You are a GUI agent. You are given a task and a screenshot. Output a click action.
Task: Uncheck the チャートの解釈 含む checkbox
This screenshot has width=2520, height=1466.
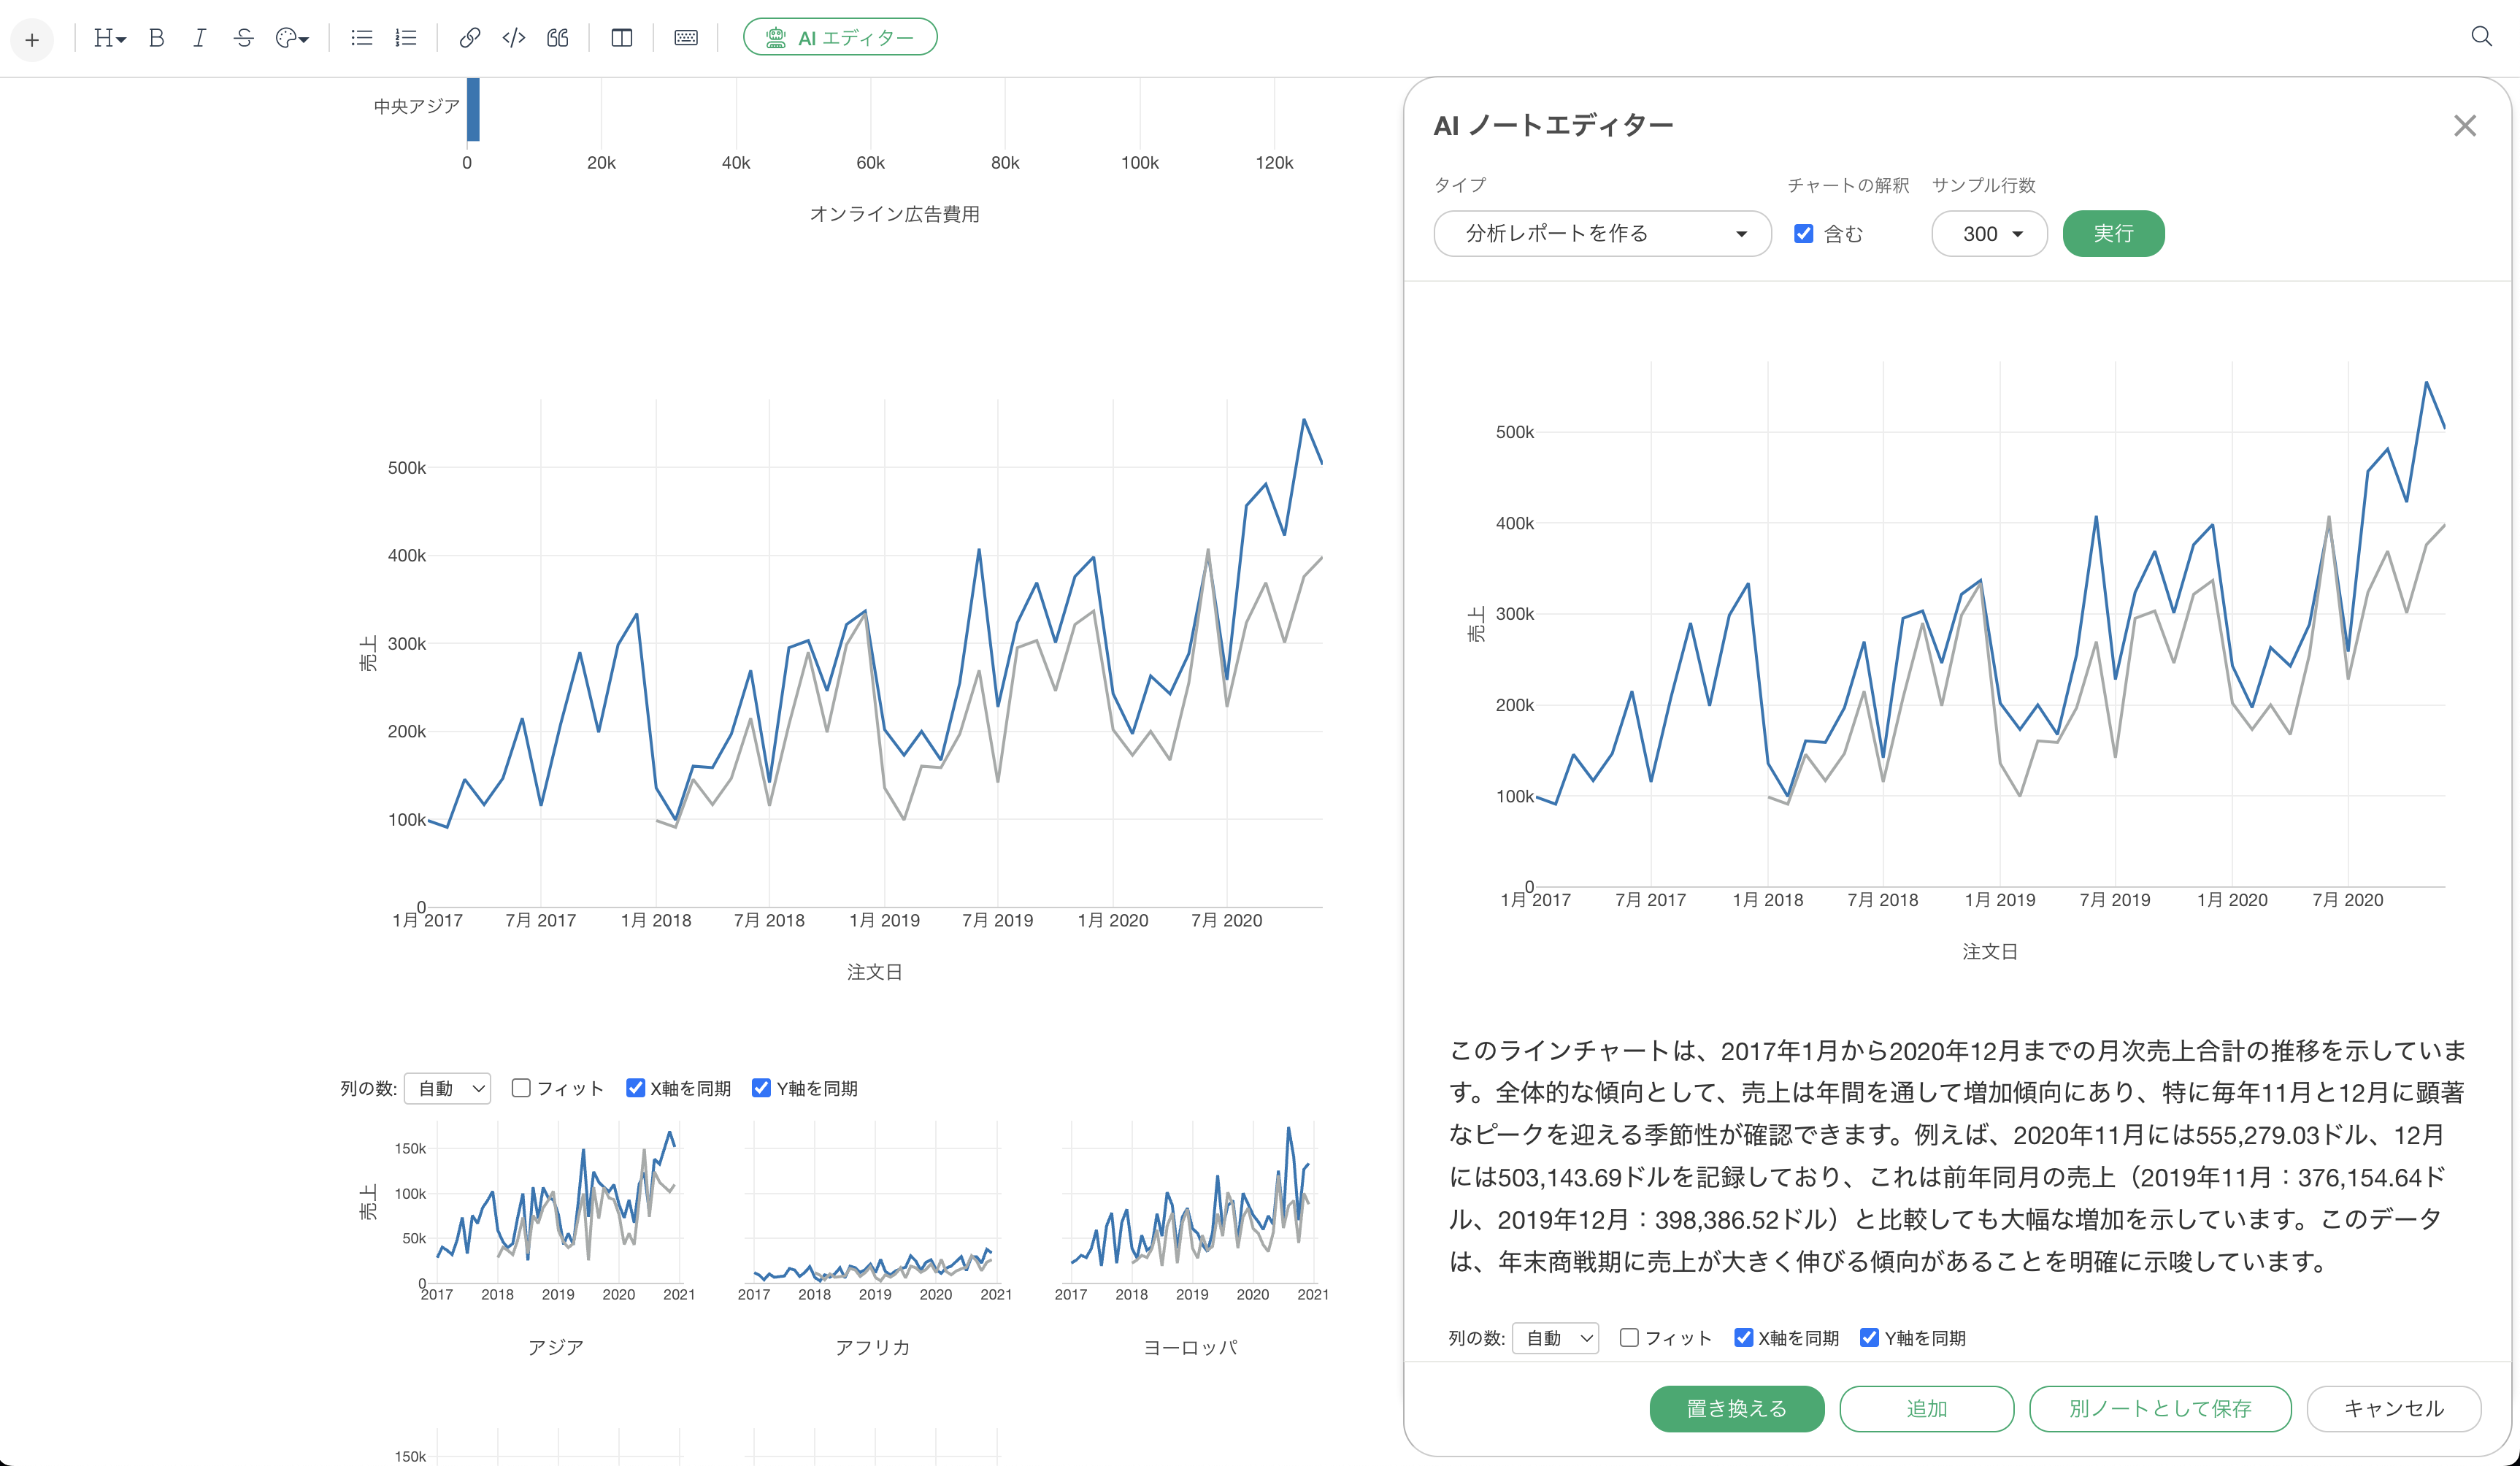click(x=1803, y=233)
